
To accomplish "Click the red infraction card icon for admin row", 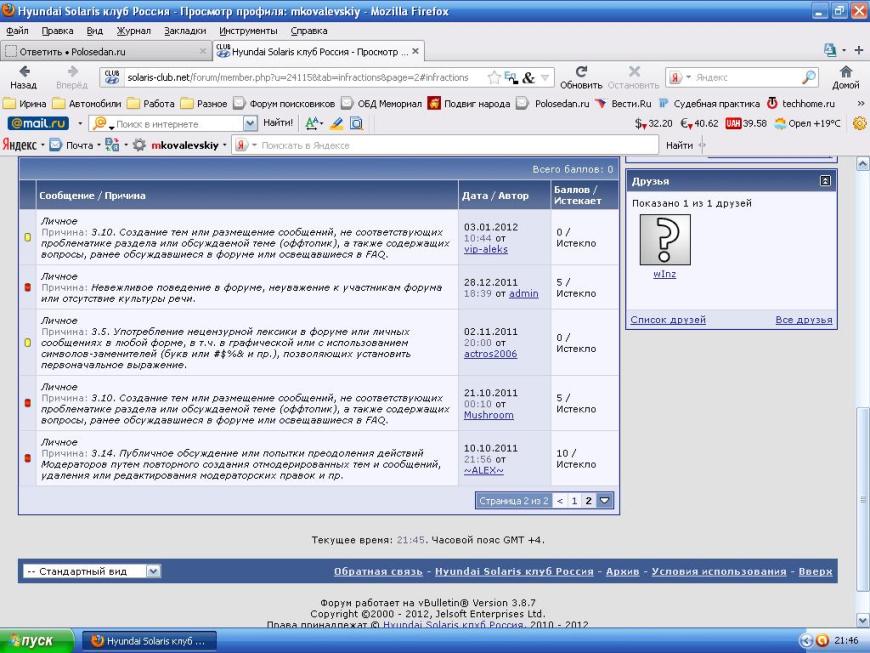I will tap(28, 287).
